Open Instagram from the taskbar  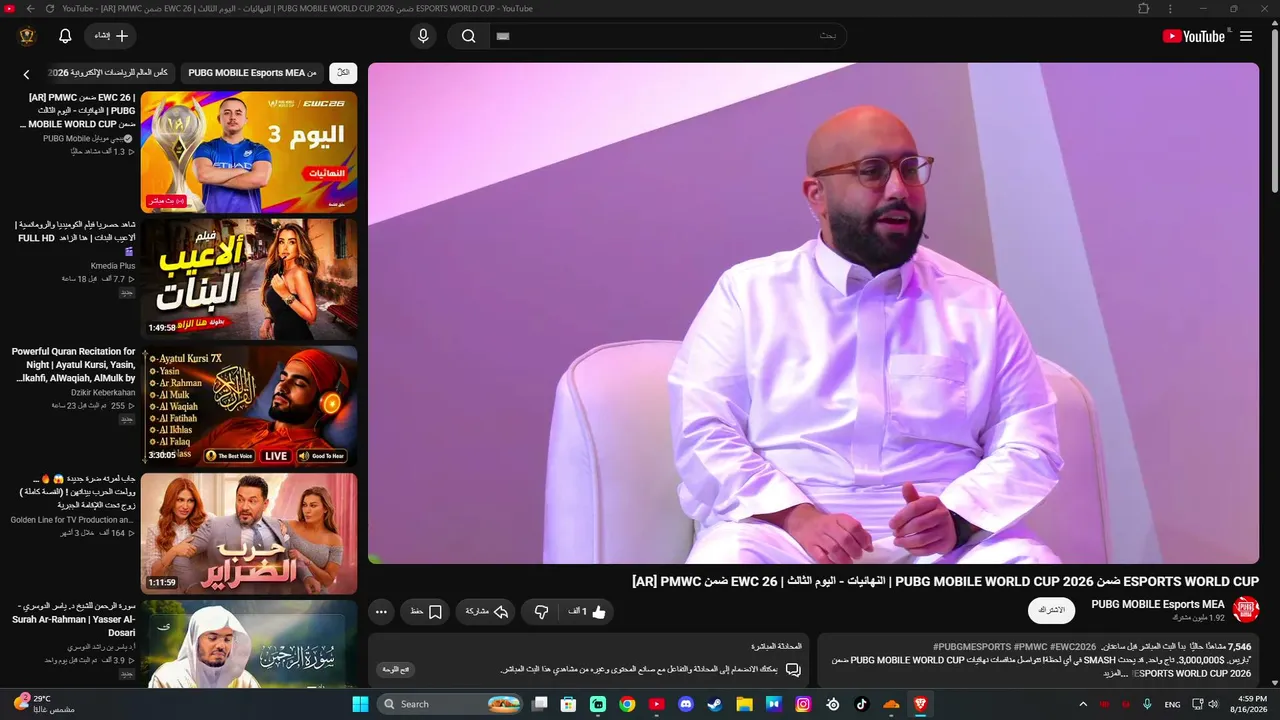(803, 704)
